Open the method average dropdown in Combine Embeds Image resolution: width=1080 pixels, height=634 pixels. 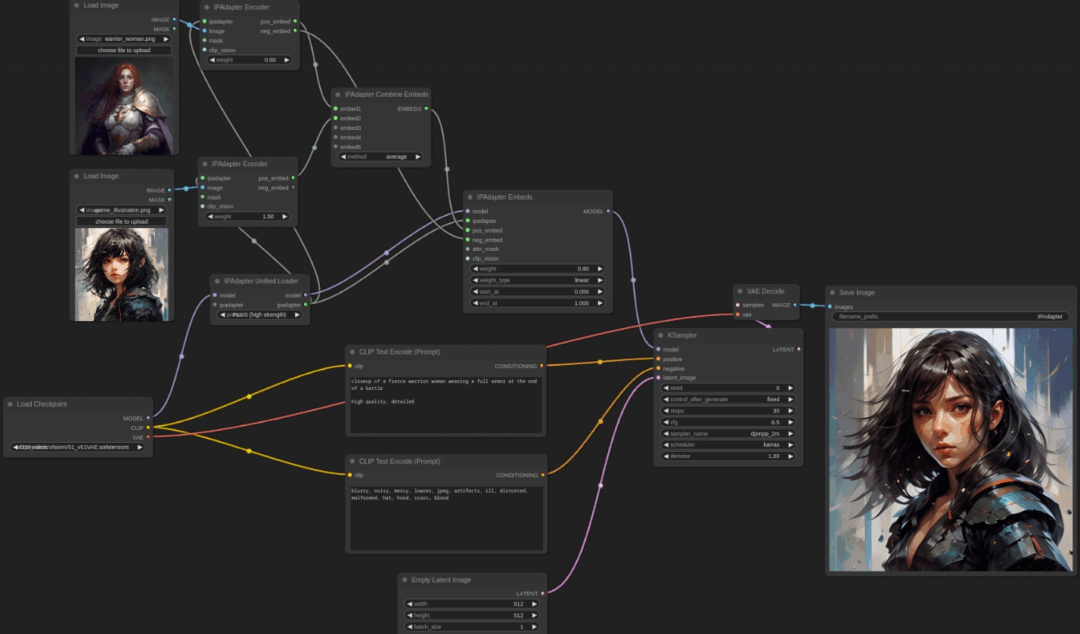click(380, 156)
